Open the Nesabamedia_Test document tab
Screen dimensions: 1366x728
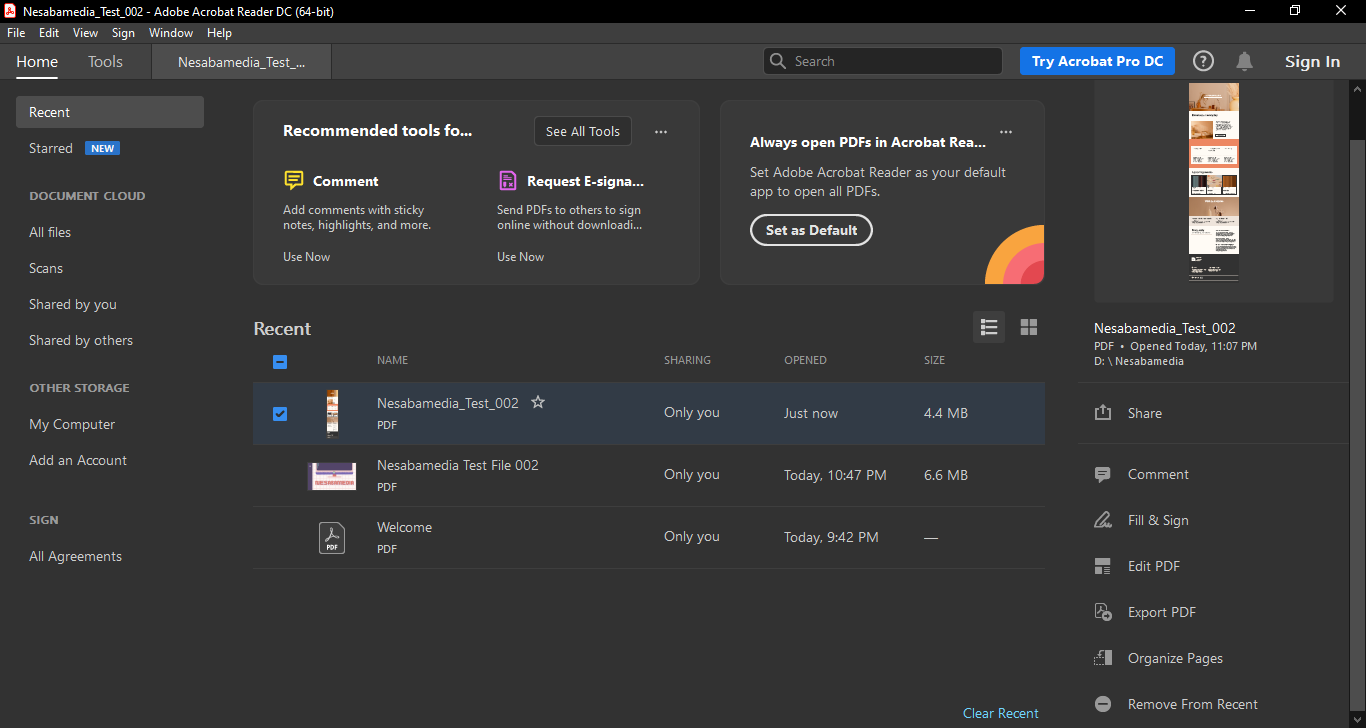point(241,62)
